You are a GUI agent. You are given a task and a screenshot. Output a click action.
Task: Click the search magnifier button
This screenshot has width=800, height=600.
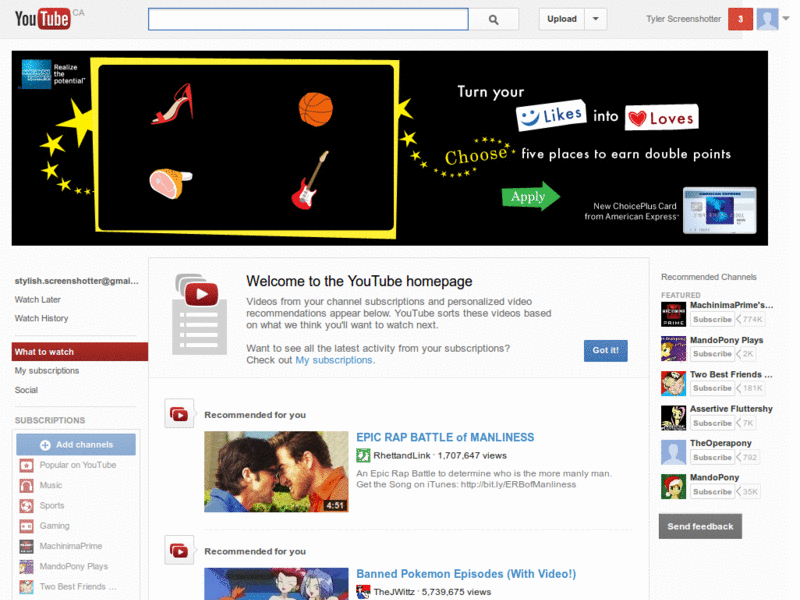click(493, 19)
